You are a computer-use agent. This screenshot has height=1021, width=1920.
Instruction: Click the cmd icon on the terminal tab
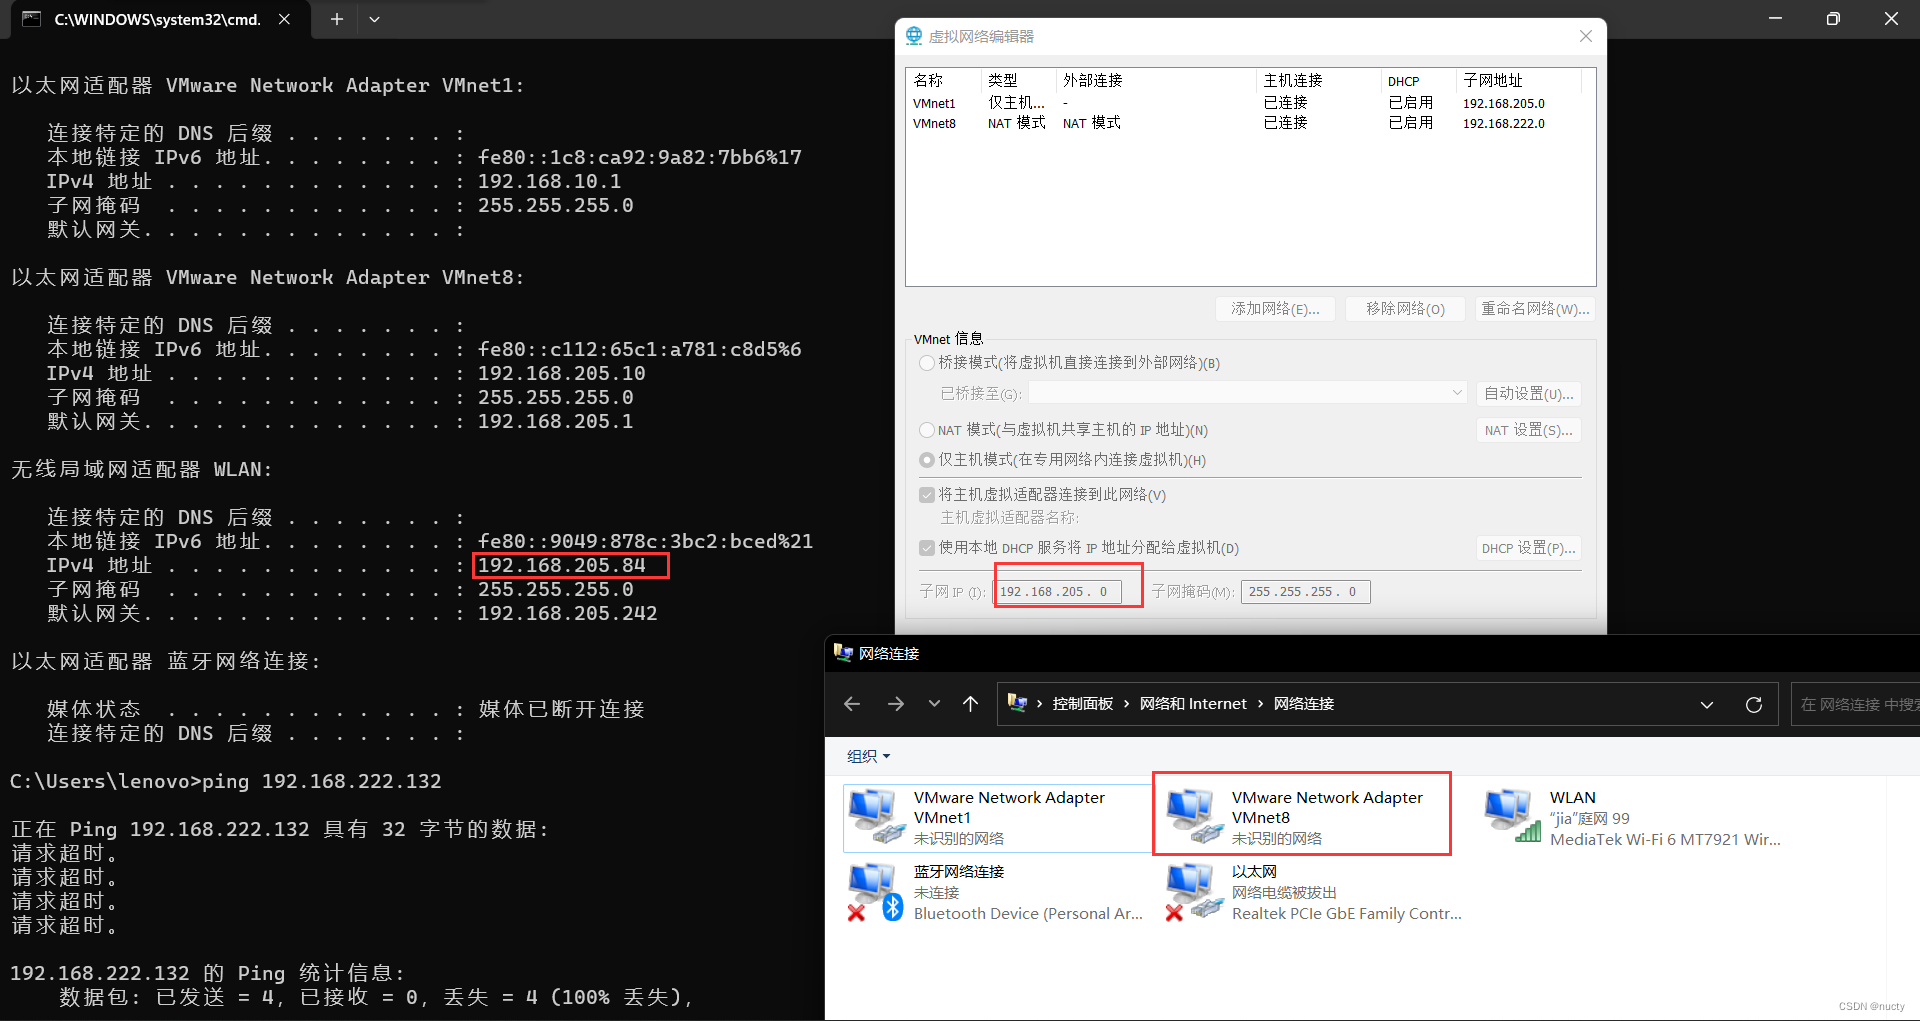pyautogui.click(x=31, y=19)
